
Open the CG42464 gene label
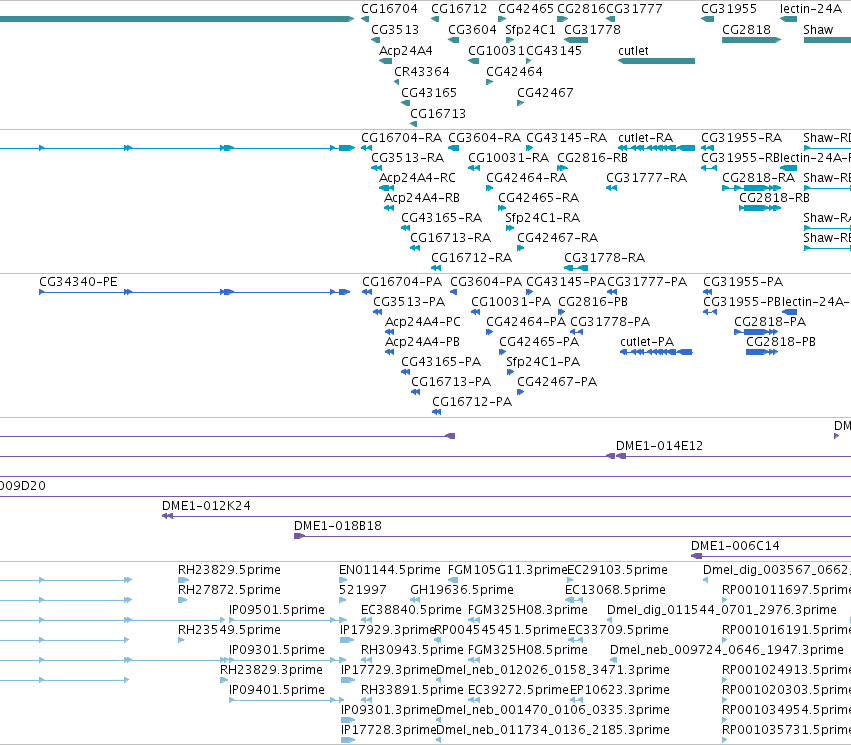point(514,72)
